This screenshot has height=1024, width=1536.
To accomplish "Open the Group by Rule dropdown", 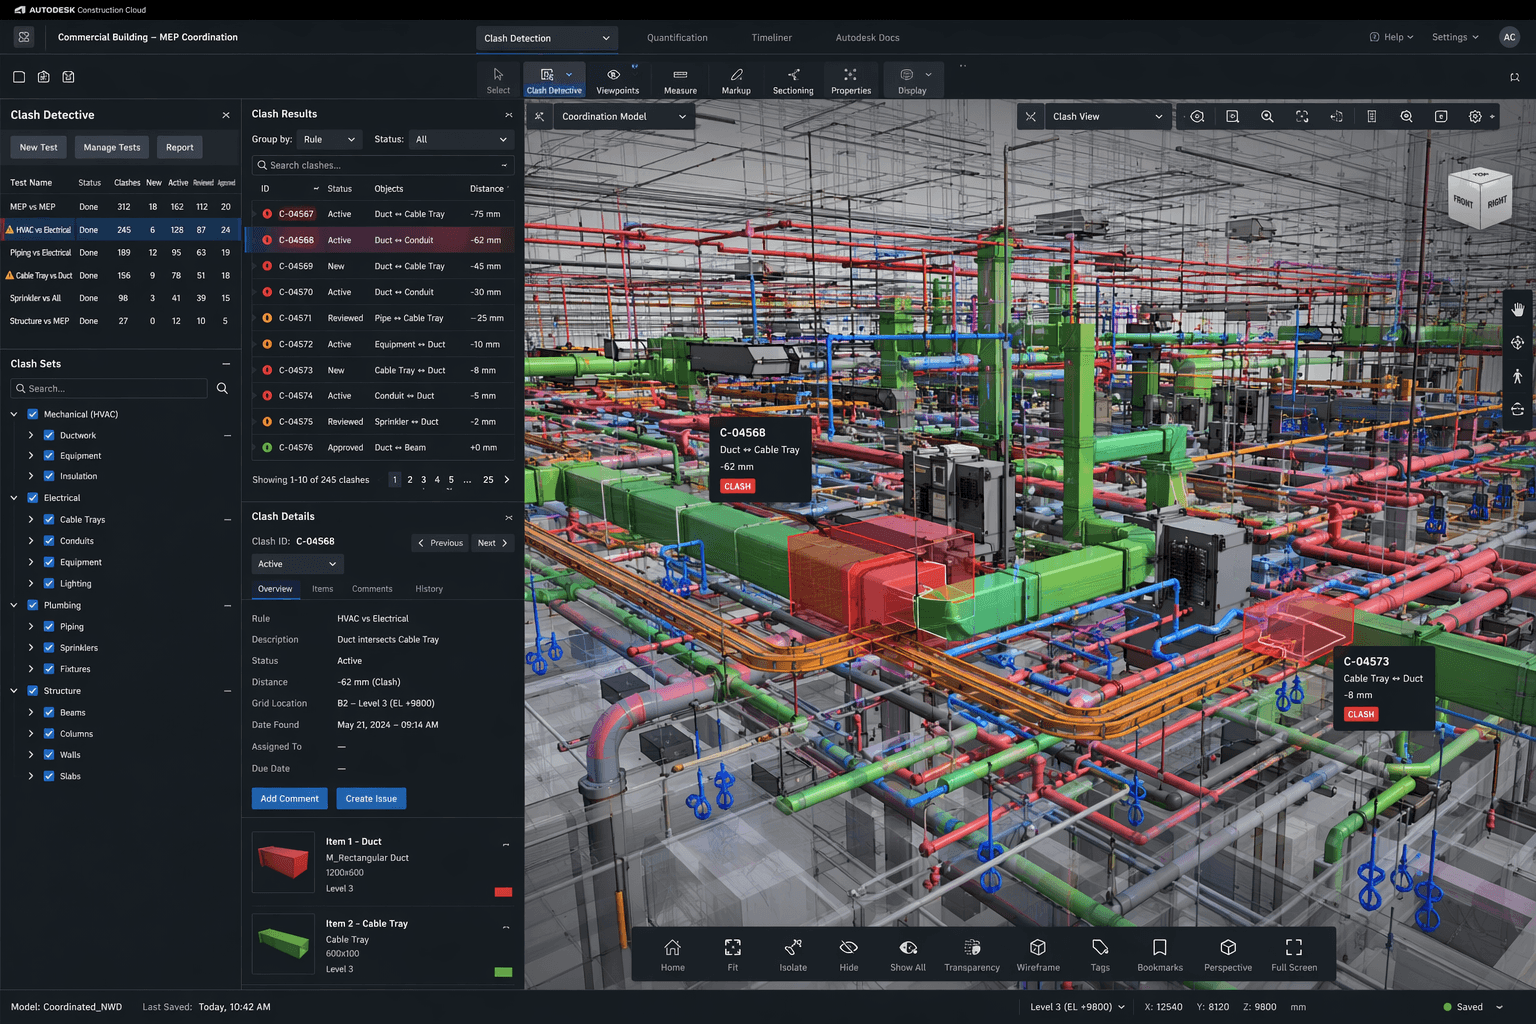I will pos(329,140).
